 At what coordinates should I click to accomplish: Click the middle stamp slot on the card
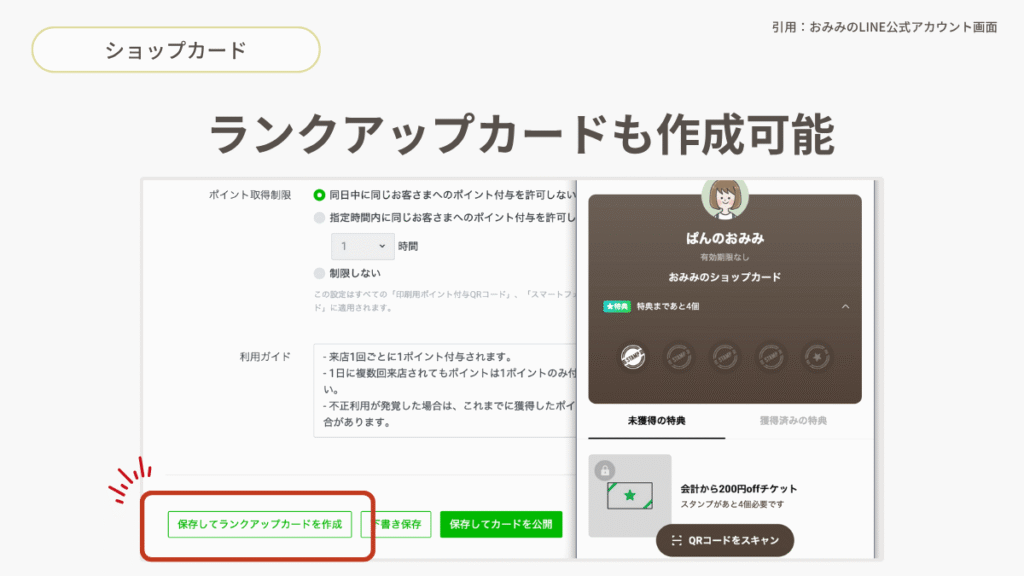[x=724, y=355]
